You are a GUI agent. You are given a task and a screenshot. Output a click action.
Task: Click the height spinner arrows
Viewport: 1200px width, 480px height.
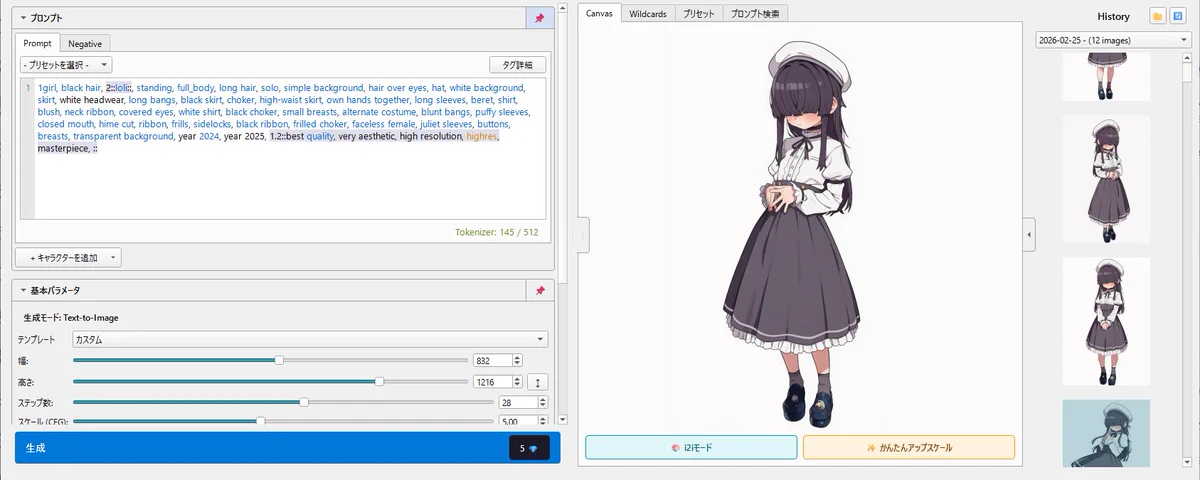click(517, 381)
